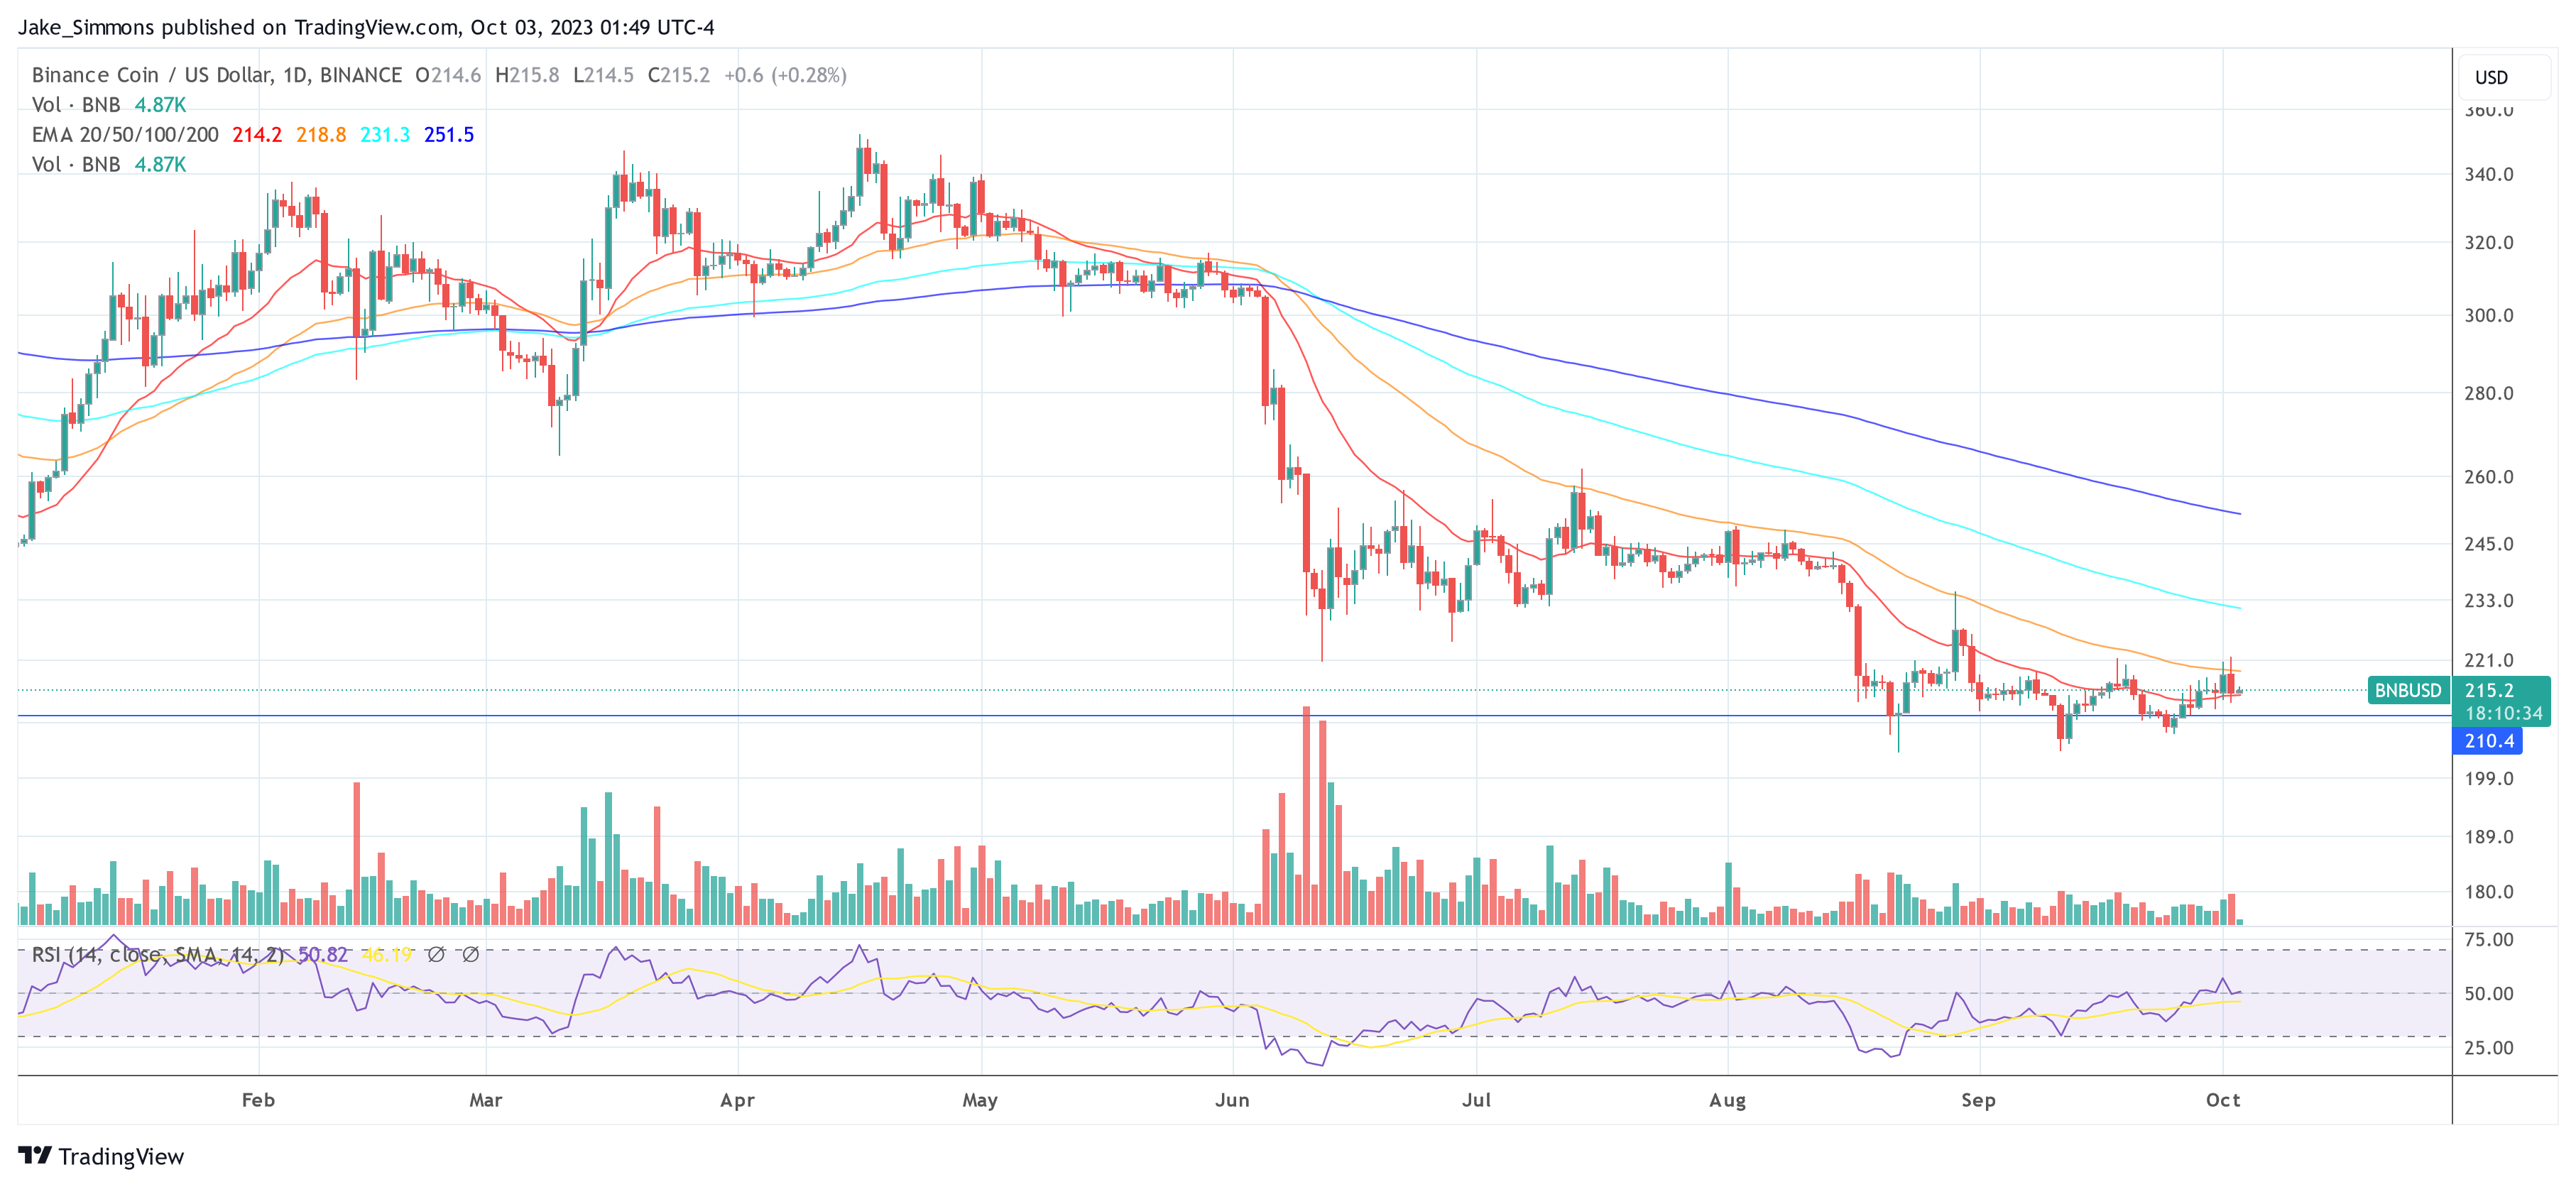Click the RSI 75.00 axis label

click(x=2489, y=939)
